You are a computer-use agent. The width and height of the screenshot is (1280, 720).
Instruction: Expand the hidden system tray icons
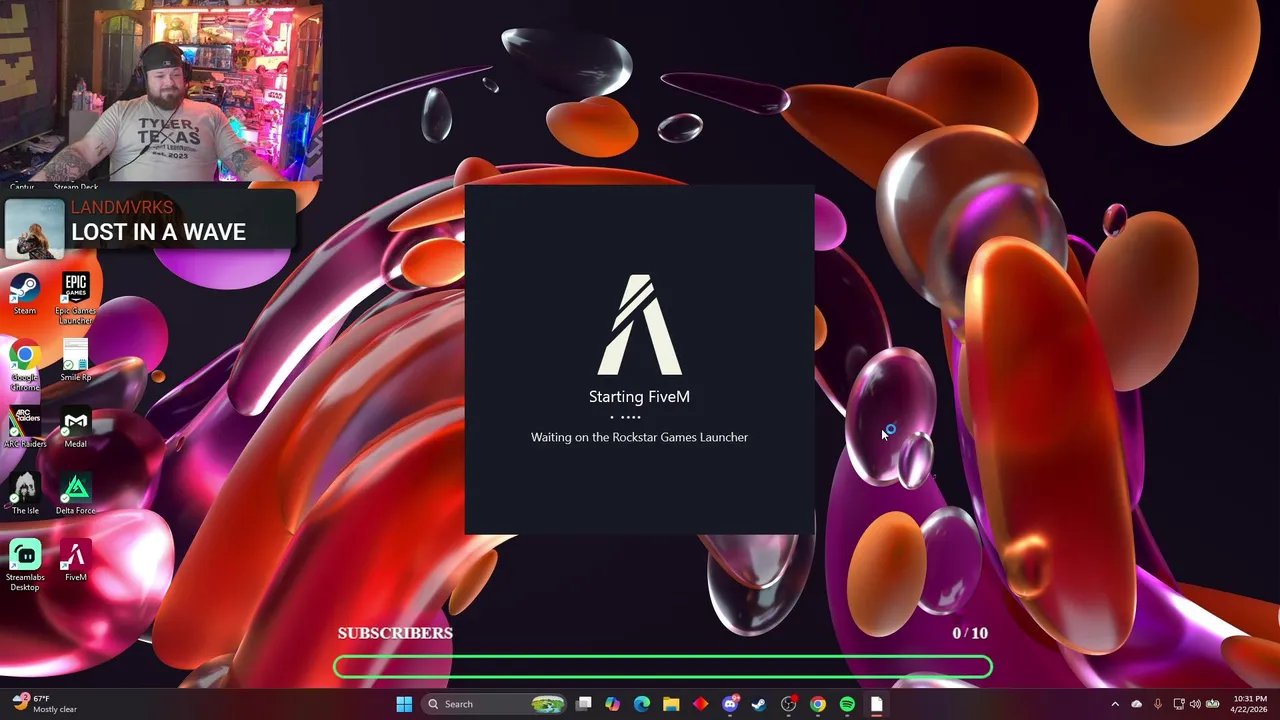point(1115,704)
